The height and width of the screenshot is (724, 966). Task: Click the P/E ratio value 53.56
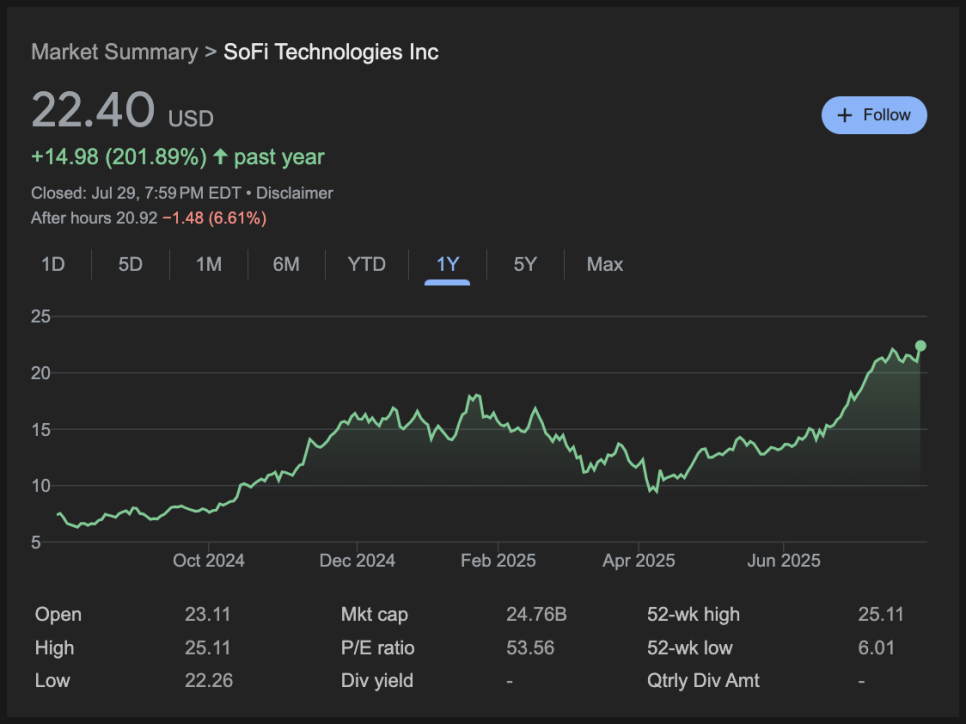530,648
